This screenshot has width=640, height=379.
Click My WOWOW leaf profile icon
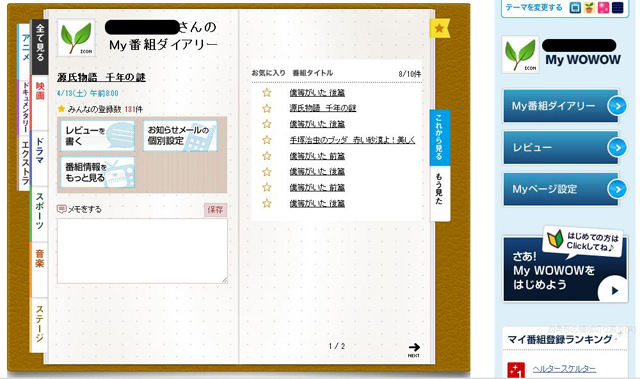(520, 54)
